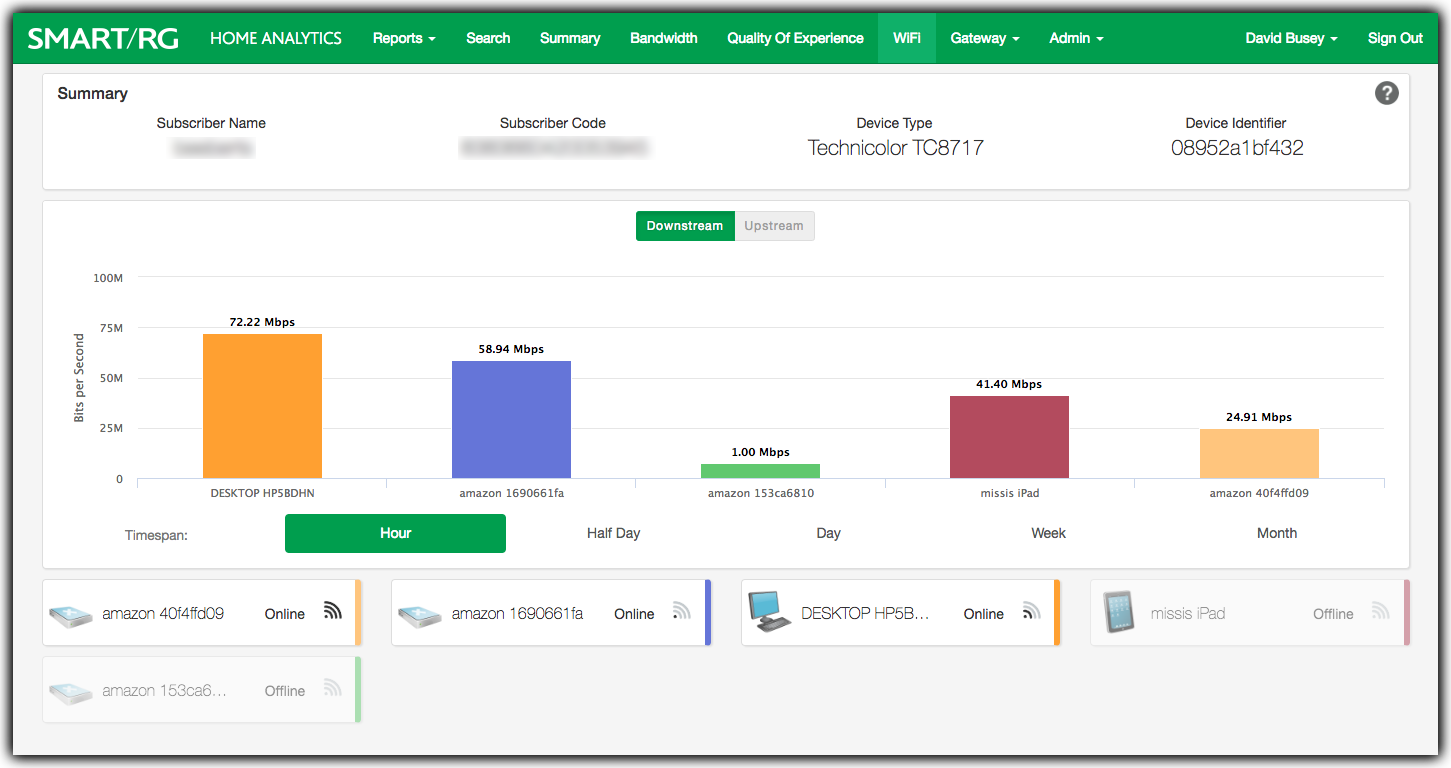1451x768 pixels.
Task: Click the orange DESKTOP HP5BDHN bar
Action: click(262, 406)
